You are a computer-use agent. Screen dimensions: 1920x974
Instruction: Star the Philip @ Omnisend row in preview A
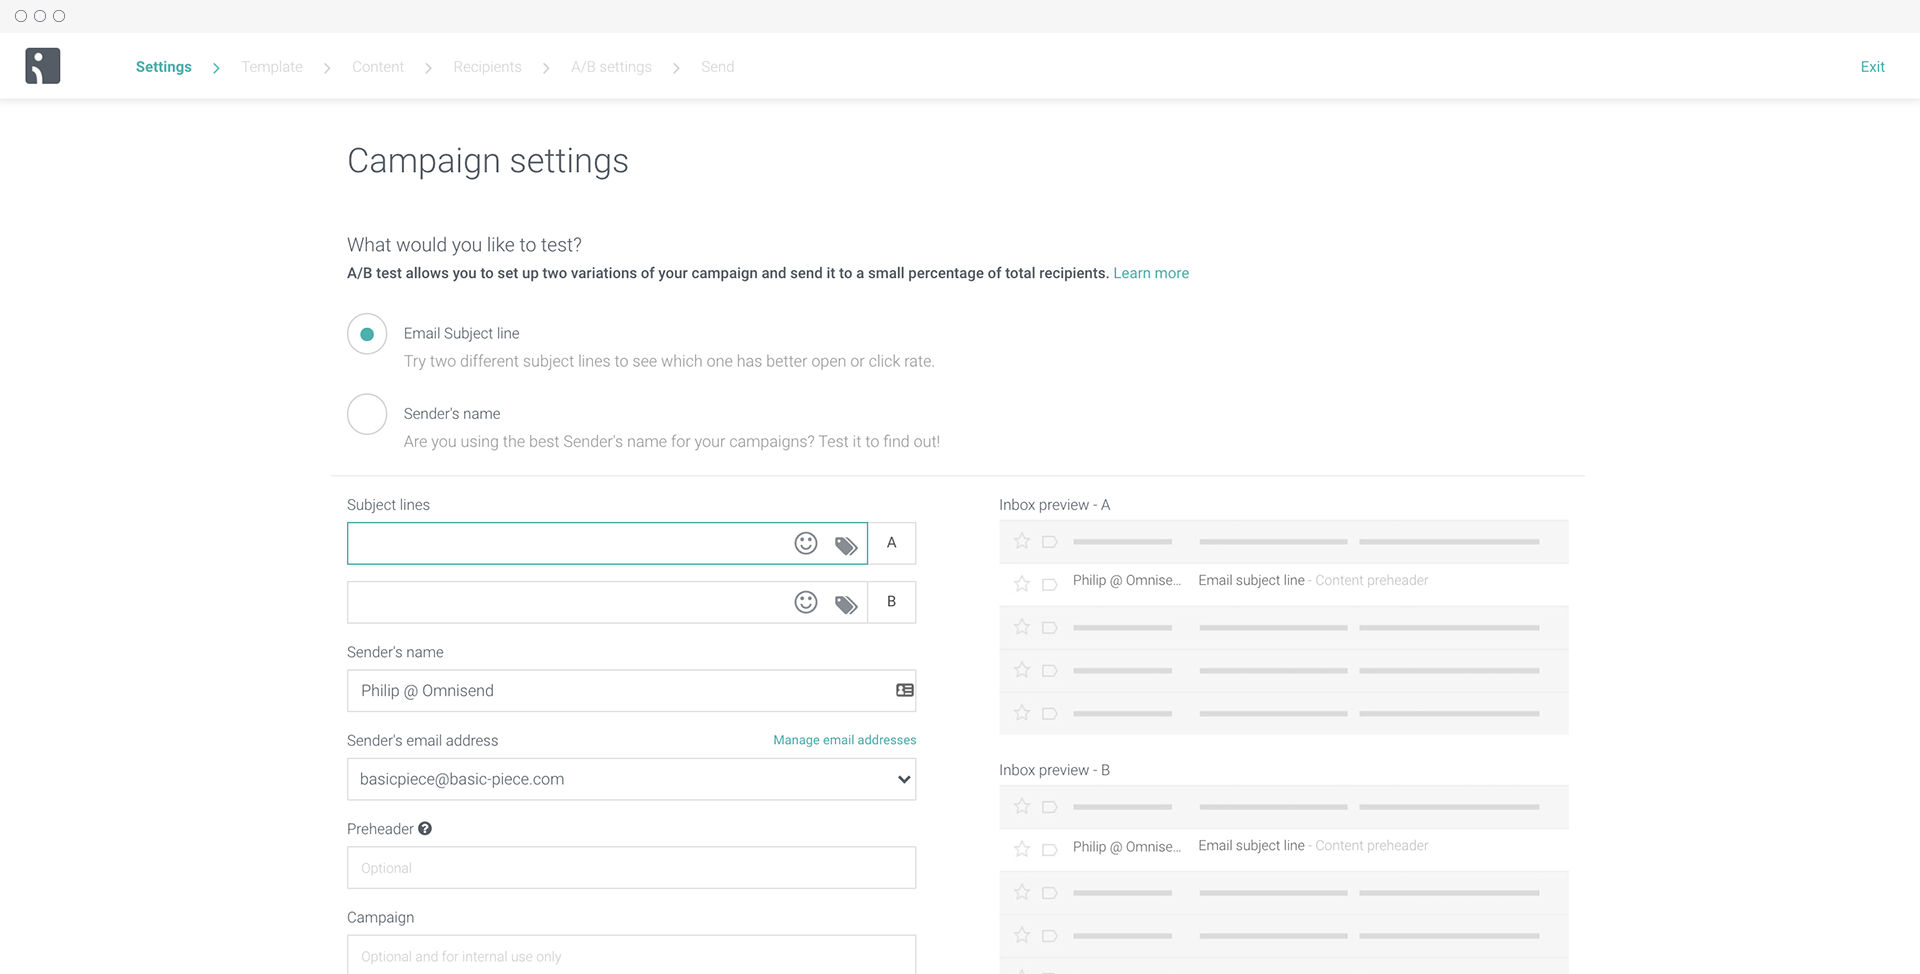1022,583
